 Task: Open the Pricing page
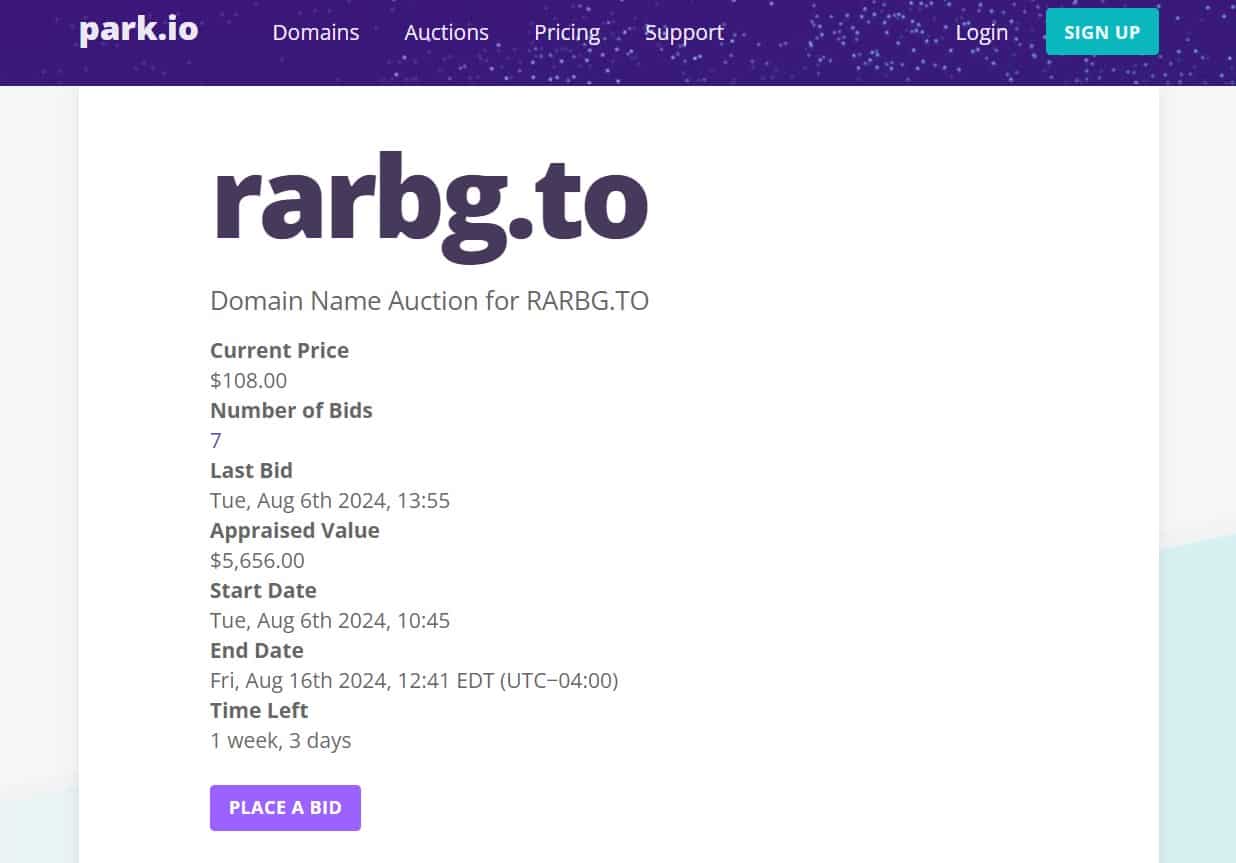pos(567,32)
